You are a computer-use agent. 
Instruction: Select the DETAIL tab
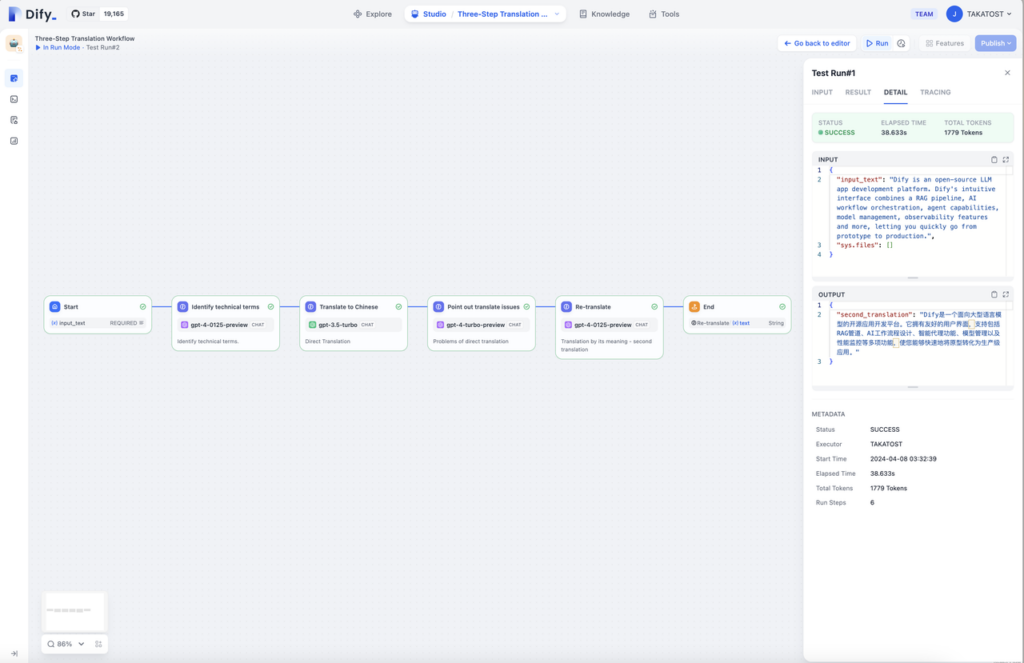895,92
